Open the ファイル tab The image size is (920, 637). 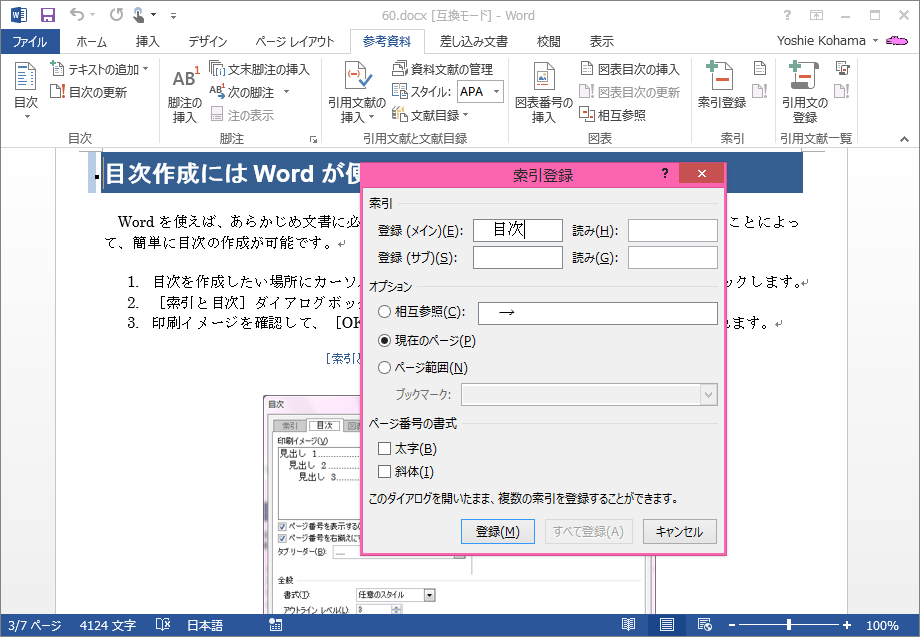[30, 42]
